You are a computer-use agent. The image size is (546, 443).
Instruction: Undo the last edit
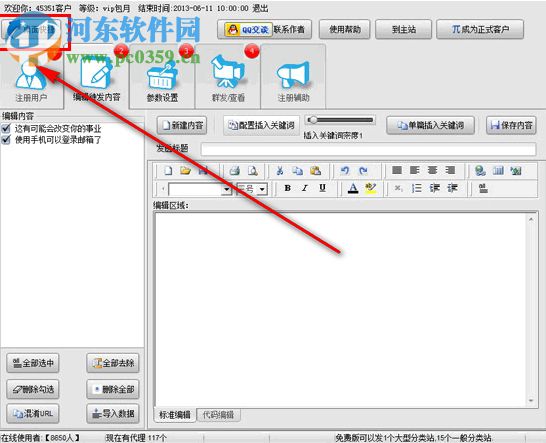click(x=345, y=171)
